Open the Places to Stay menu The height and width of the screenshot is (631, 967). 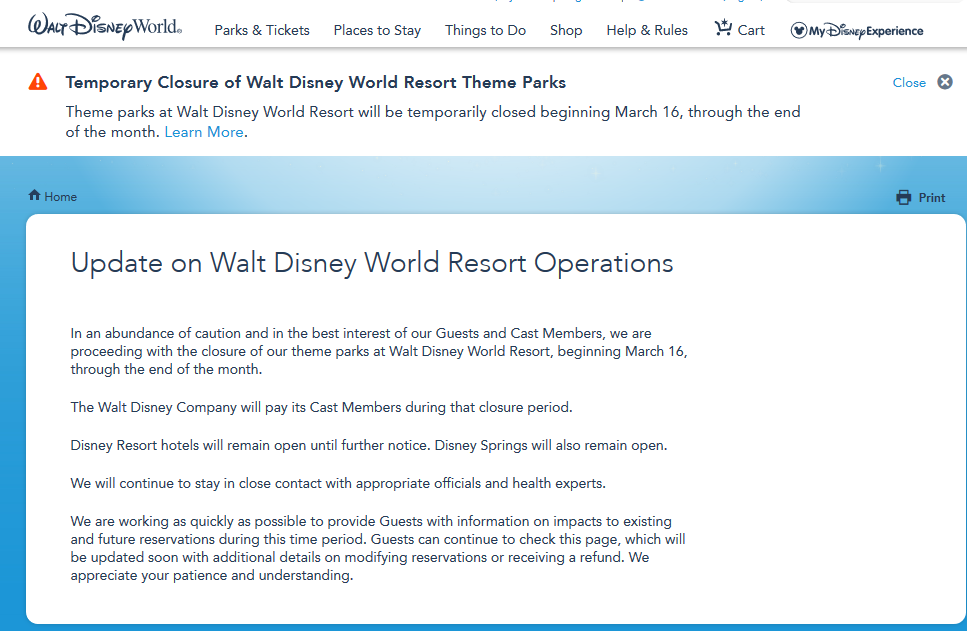coord(377,30)
